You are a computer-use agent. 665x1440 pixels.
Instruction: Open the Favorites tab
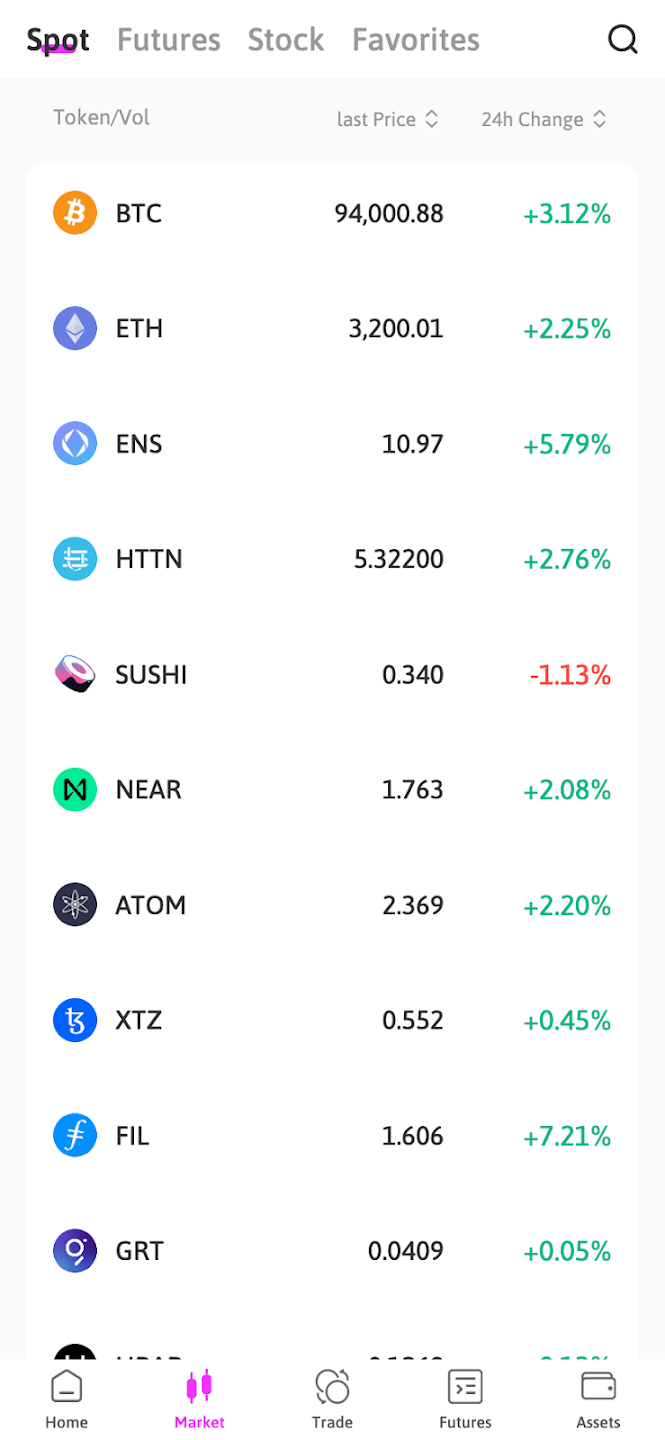click(416, 40)
